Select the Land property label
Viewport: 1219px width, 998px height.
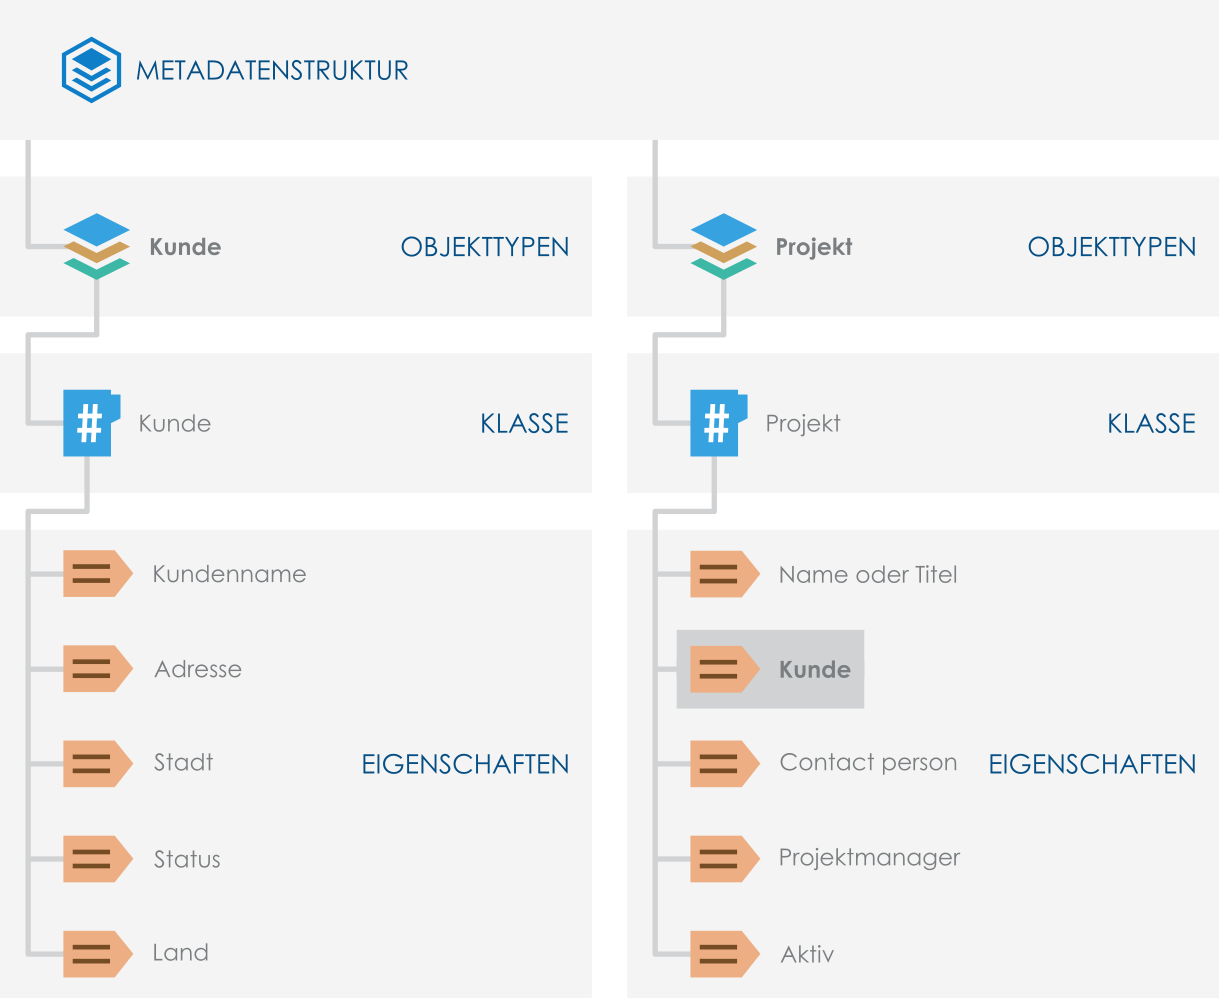point(180,953)
